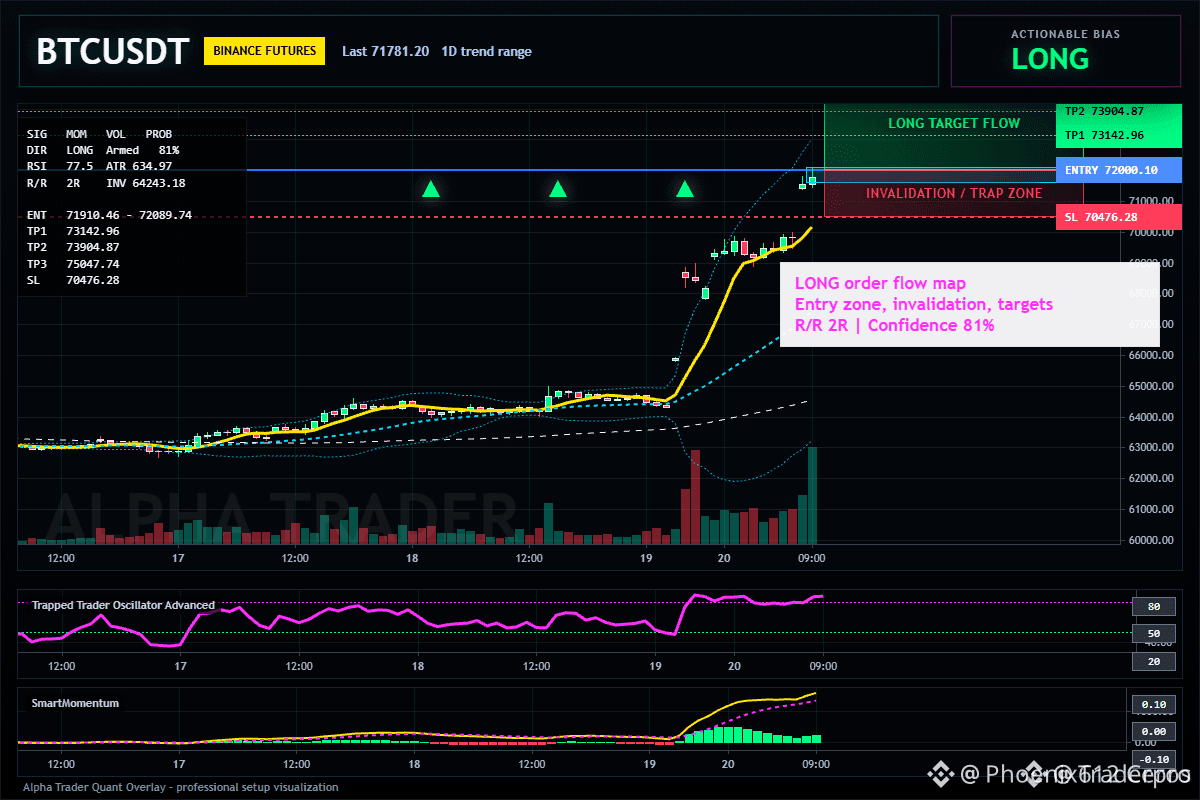Click the red SL 70476.28 price tag
The height and width of the screenshot is (800, 1200).
point(1118,217)
